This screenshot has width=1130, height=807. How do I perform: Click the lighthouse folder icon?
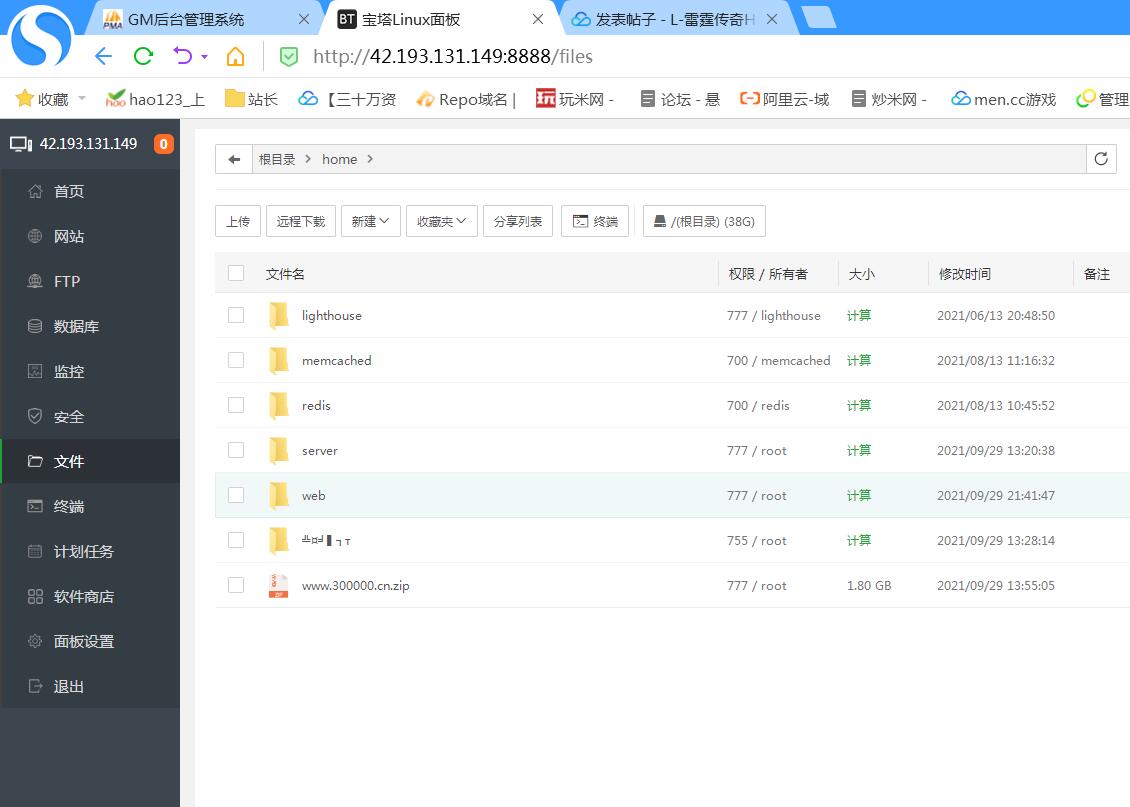[x=278, y=316]
